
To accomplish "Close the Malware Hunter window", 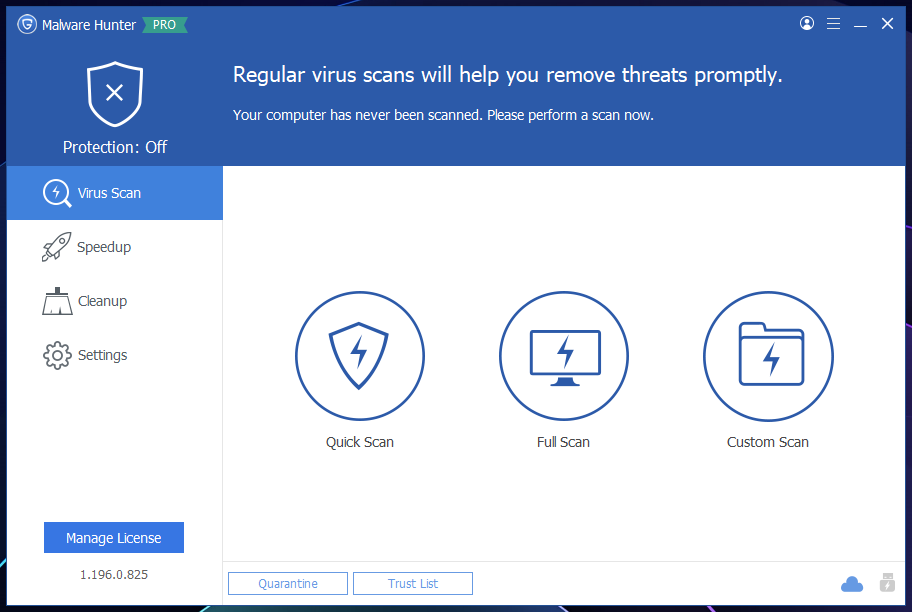I will [x=887, y=23].
